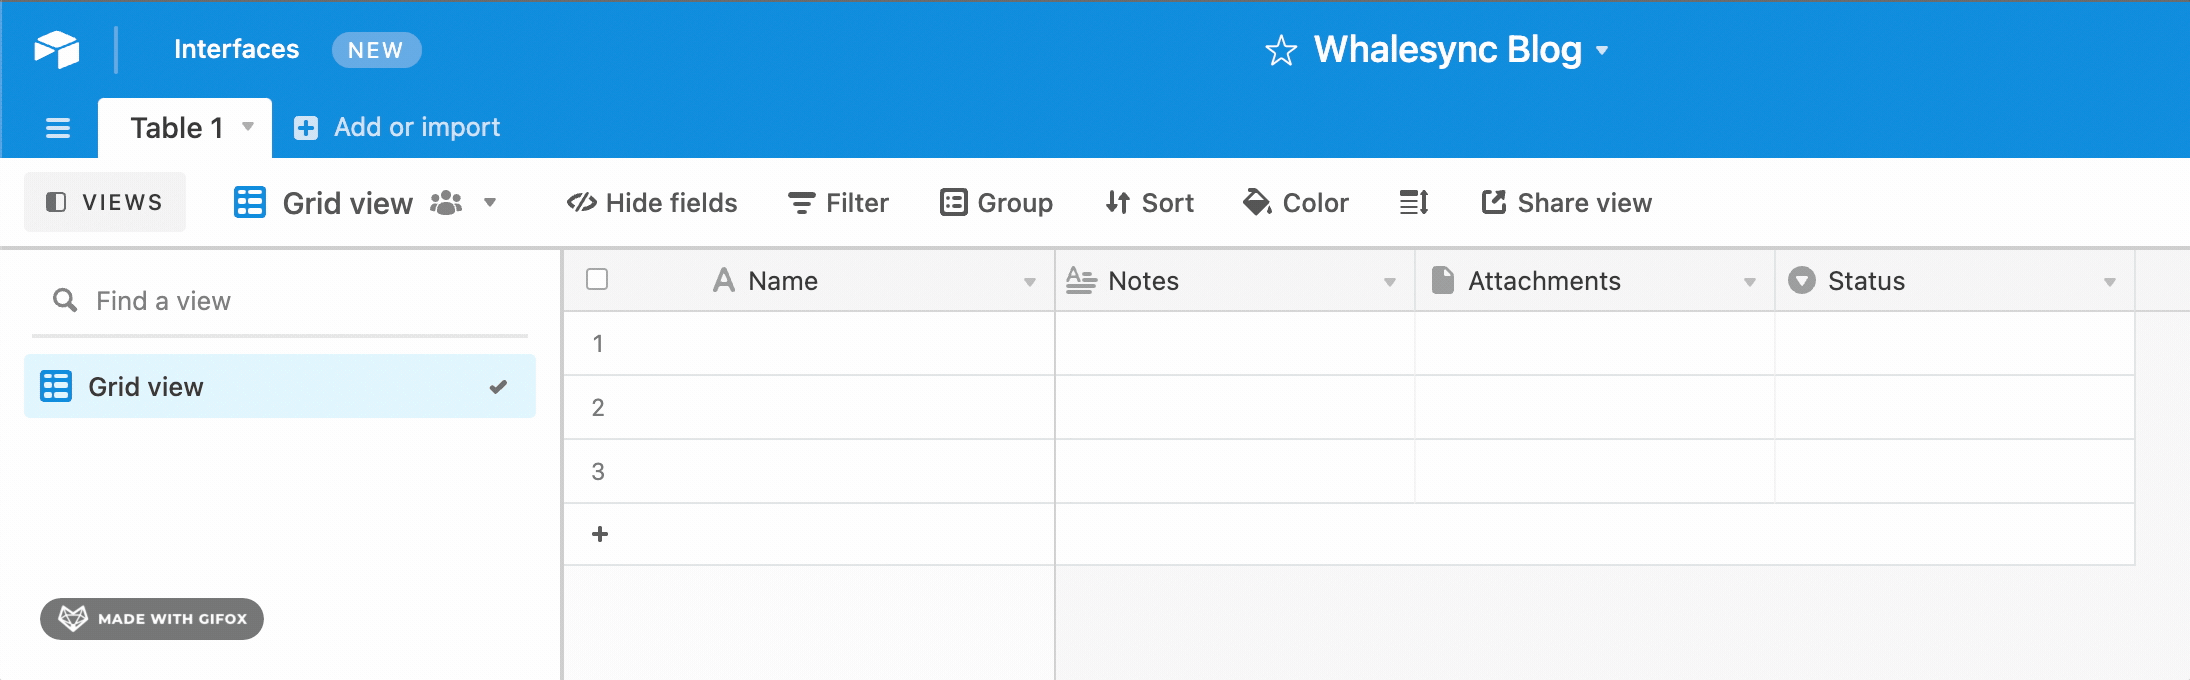Click the grid icon beside sidebar Grid view
This screenshot has height=680, width=2190.
[56, 386]
